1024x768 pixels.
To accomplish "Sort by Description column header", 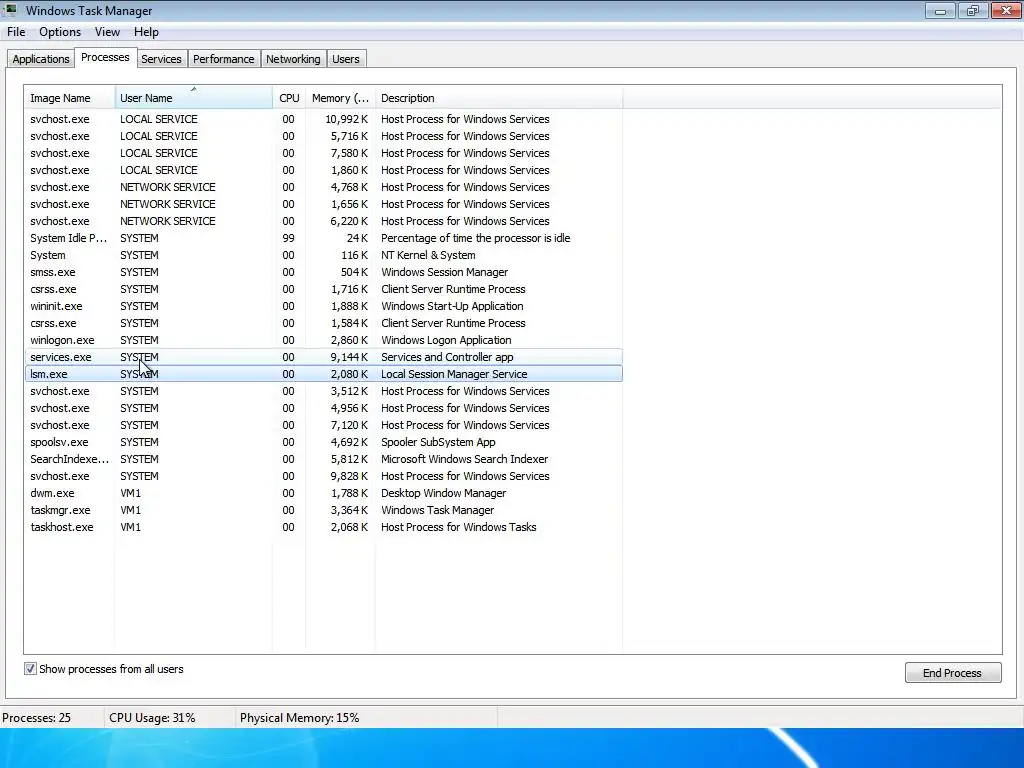I will pyautogui.click(x=499, y=98).
